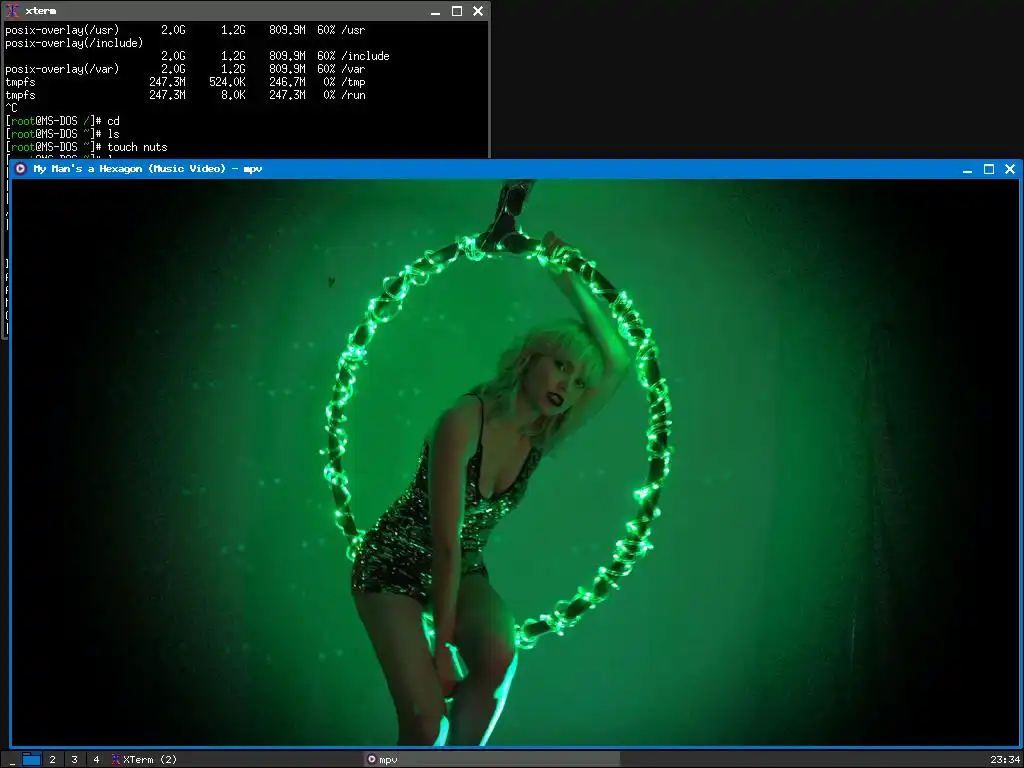The height and width of the screenshot is (768, 1024).
Task: Click the 23:34 clock in the taskbar
Action: [1004, 760]
